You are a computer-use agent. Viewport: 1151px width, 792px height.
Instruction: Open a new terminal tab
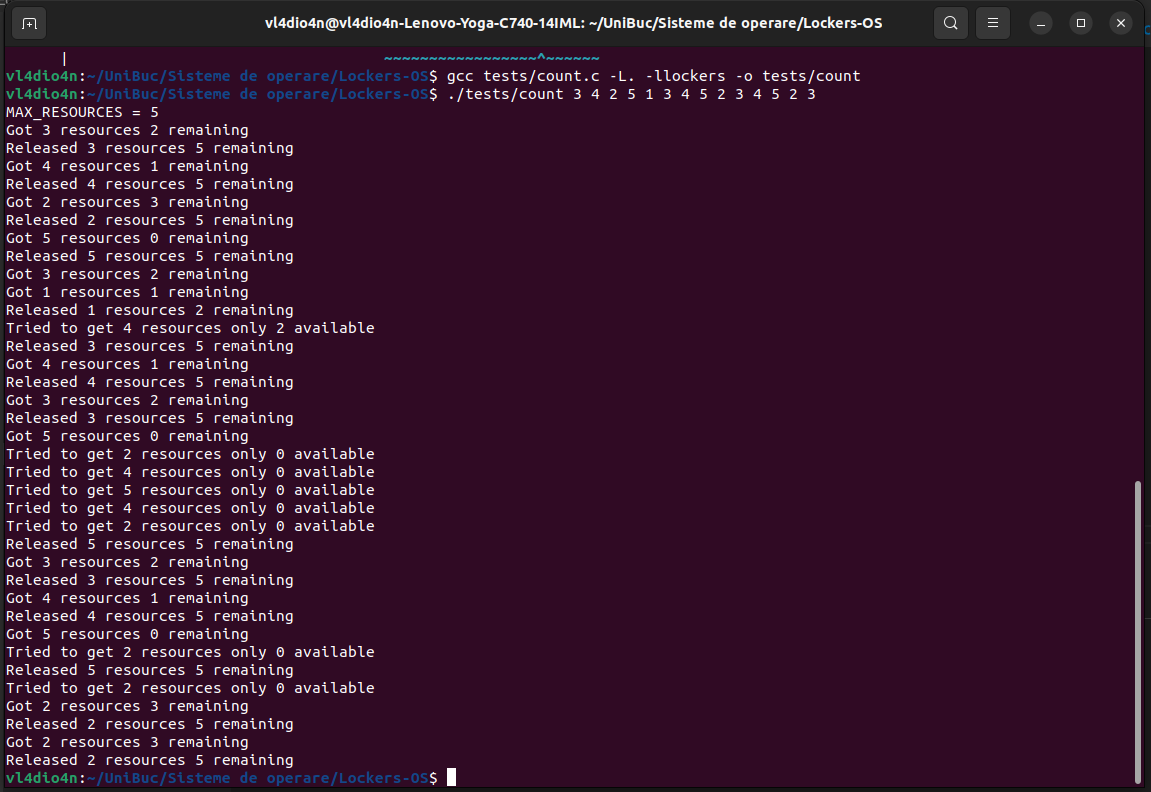coord(29,23)
